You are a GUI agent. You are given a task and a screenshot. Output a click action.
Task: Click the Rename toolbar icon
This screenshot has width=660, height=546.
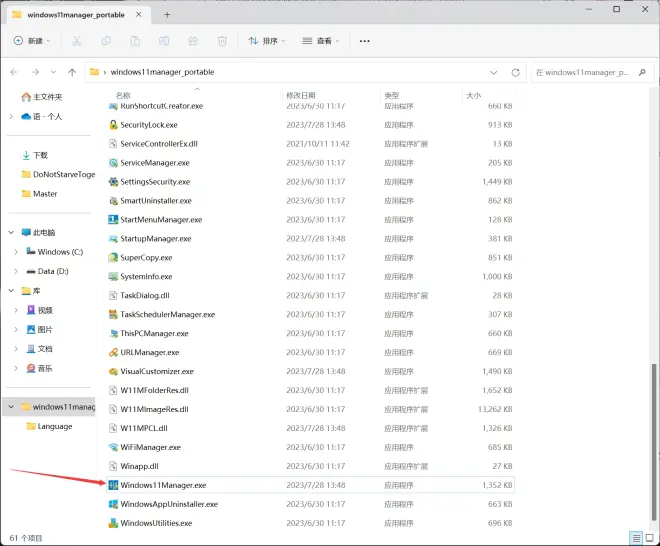click(x=164, y=41)
